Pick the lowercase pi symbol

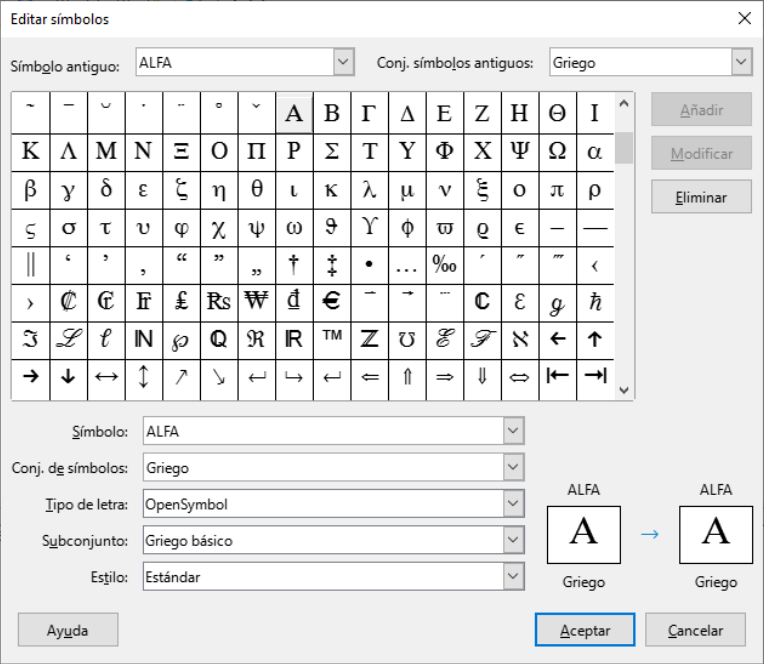tap(557, 189)
